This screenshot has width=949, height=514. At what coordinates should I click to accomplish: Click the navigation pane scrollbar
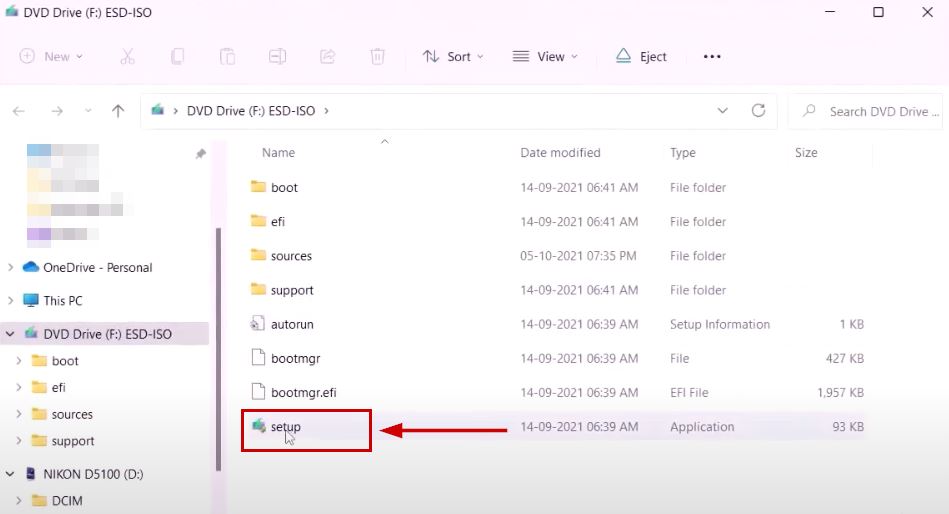coord(218,349)
